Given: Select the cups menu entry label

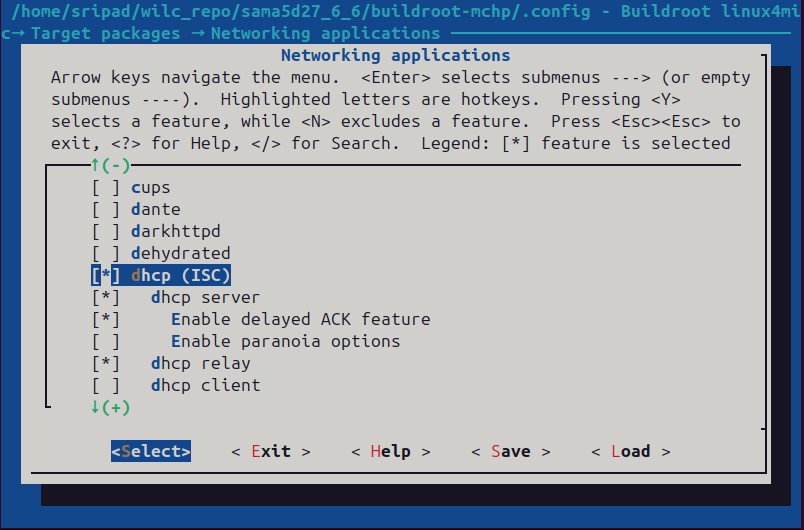Looking at the screenshot, I should 151,188.
